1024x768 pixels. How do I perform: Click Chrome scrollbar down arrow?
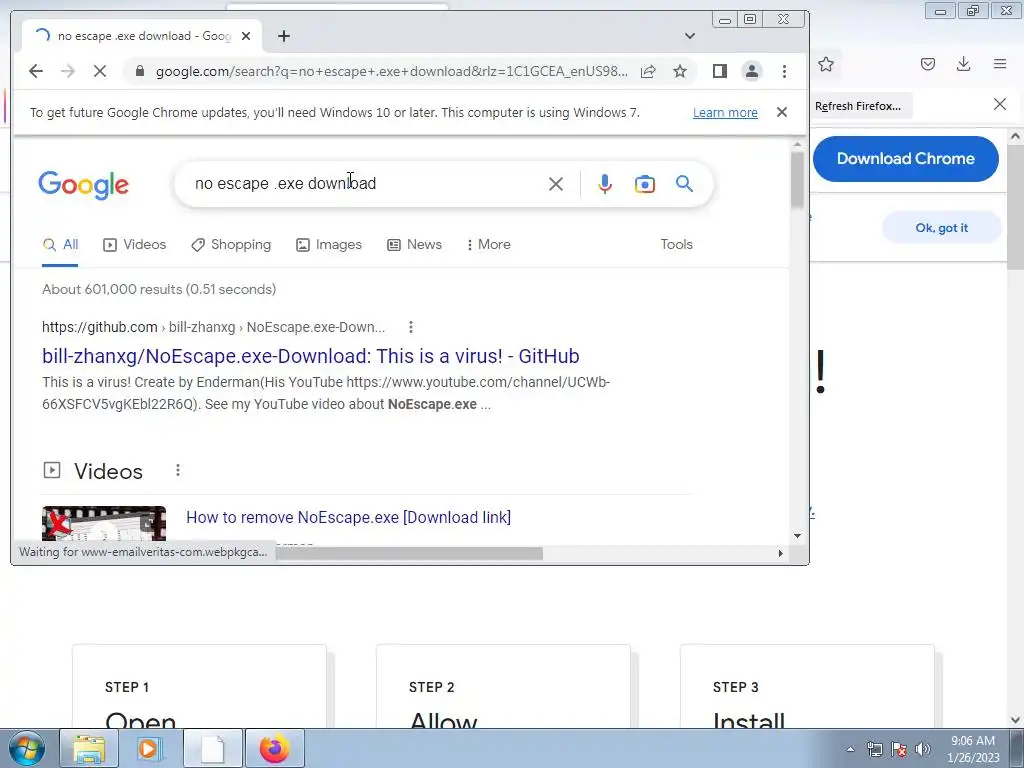coord(797,536)
